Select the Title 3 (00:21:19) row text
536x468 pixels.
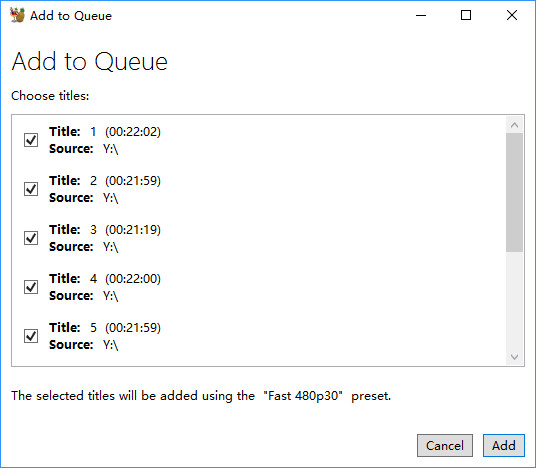(x=105, y=230)
